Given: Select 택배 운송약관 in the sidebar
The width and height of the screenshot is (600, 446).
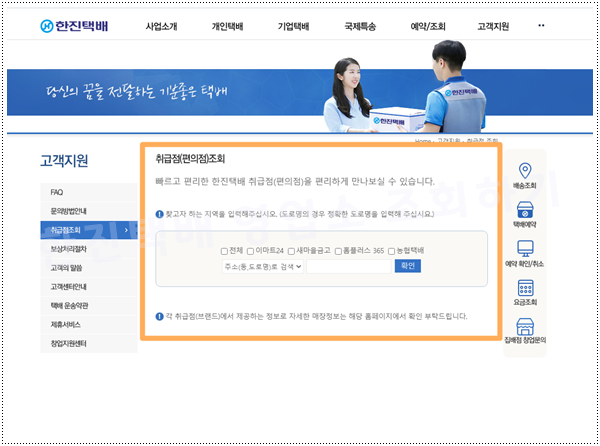Looking at the screenshot, I should point(89,306).
